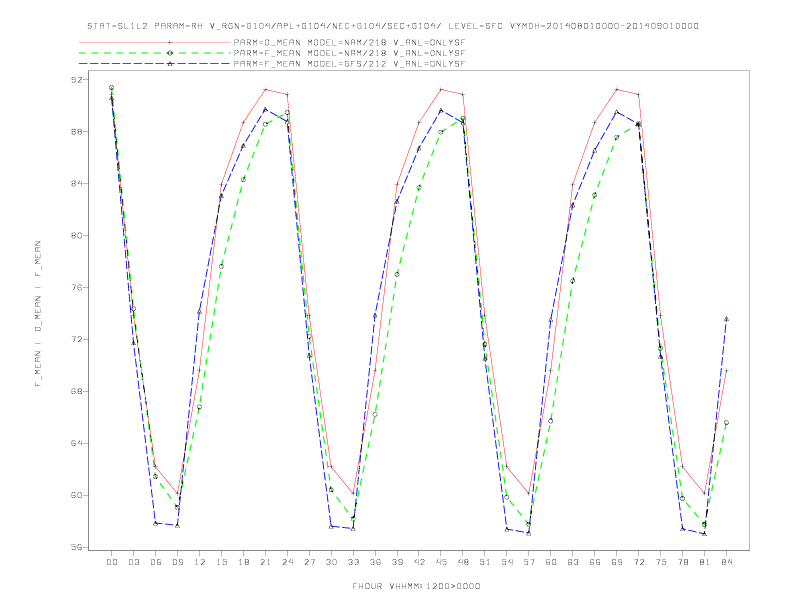Image resolution: width=792 pixels, height=612 pixels.
Task: Click x-axis forecast hour label 00
Action: (x=112, y=562)
